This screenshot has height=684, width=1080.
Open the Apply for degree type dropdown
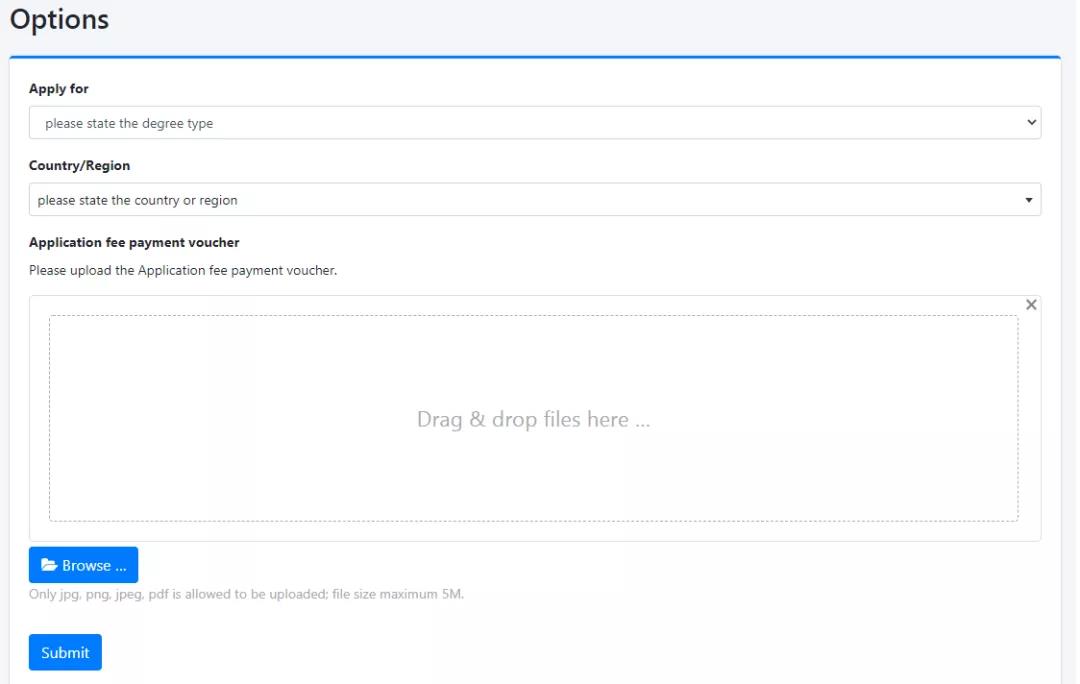(534, 123)
